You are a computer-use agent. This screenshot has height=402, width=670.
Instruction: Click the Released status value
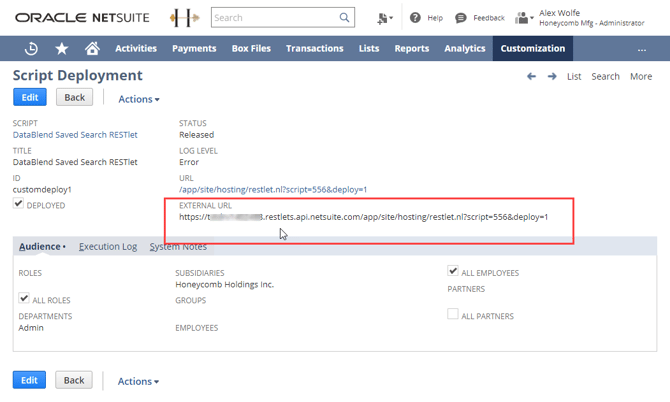pos(197,135)
